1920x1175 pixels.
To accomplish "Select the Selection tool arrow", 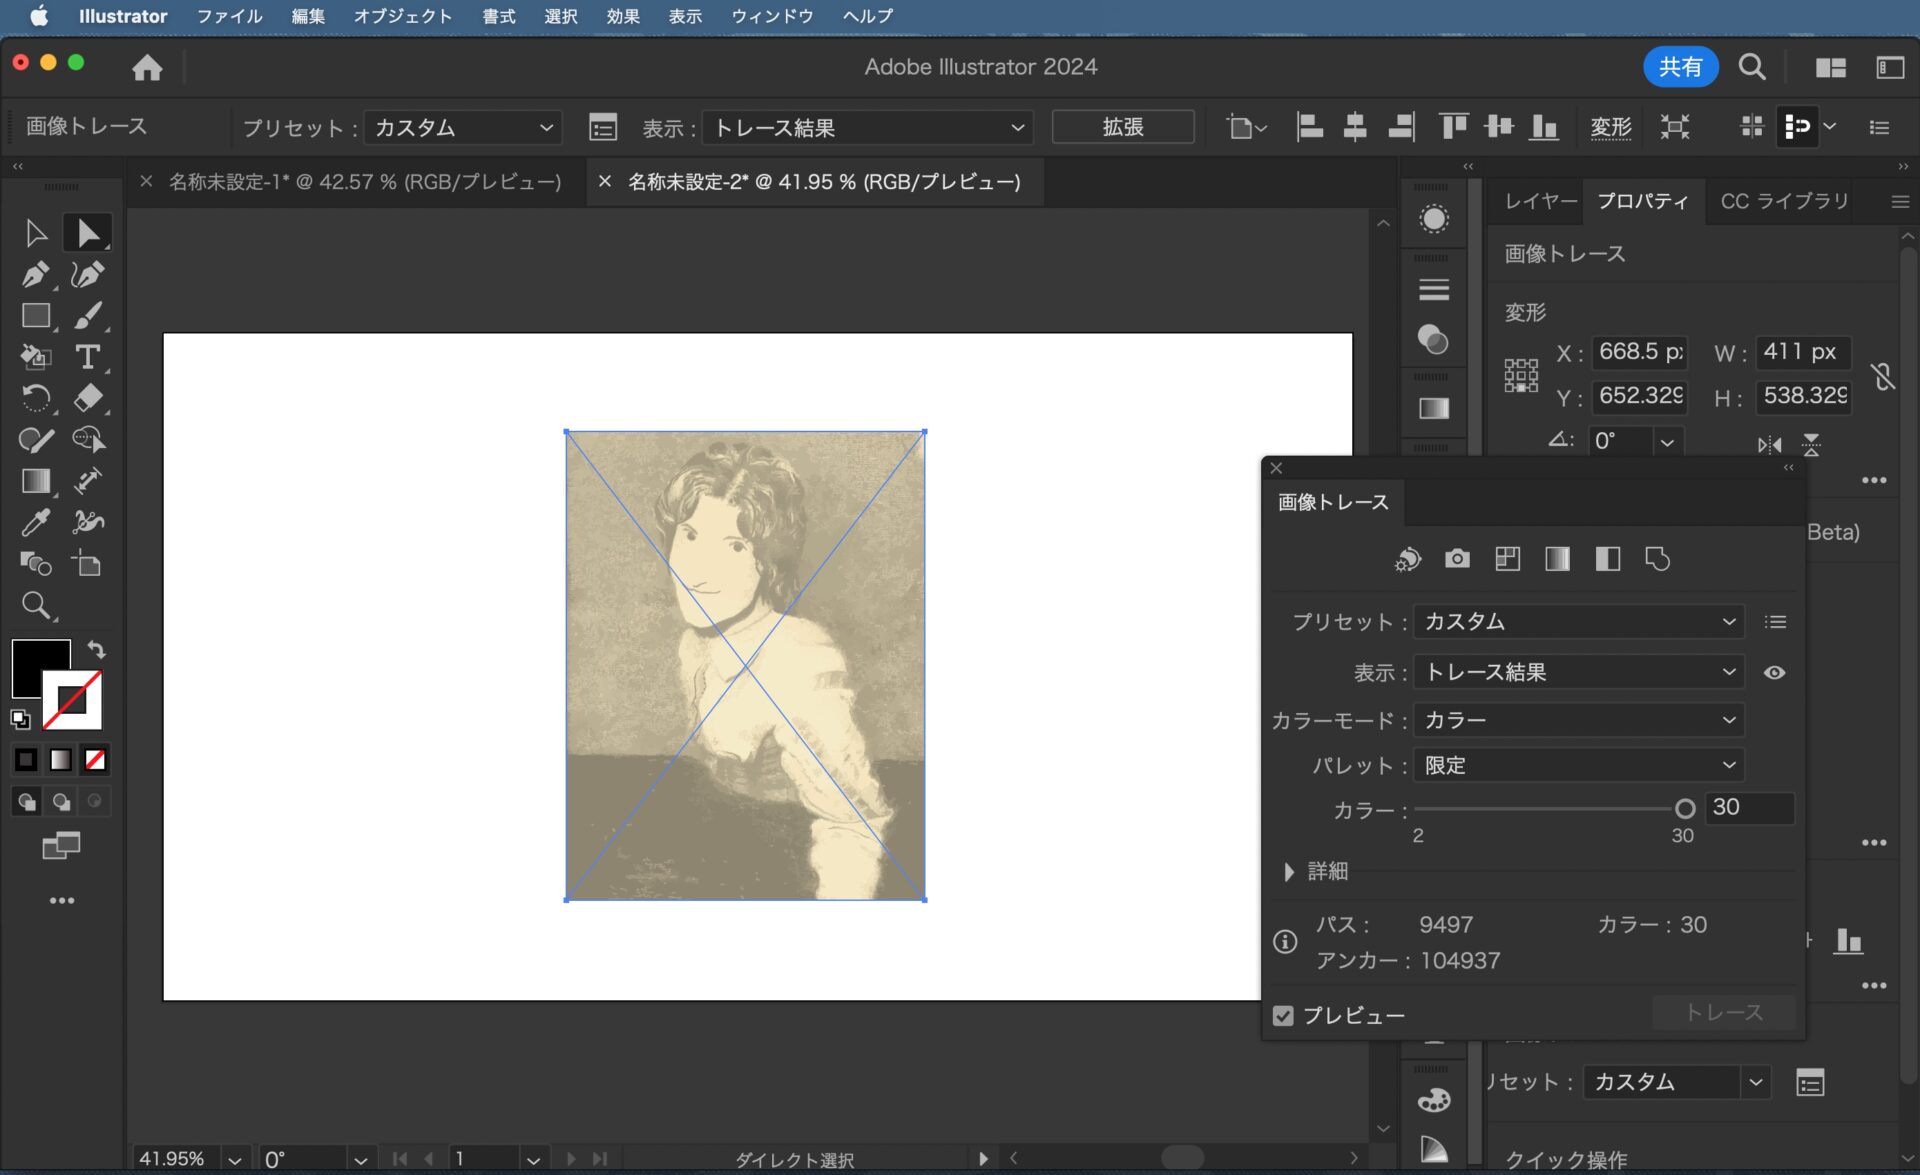I will coord(36,233).
